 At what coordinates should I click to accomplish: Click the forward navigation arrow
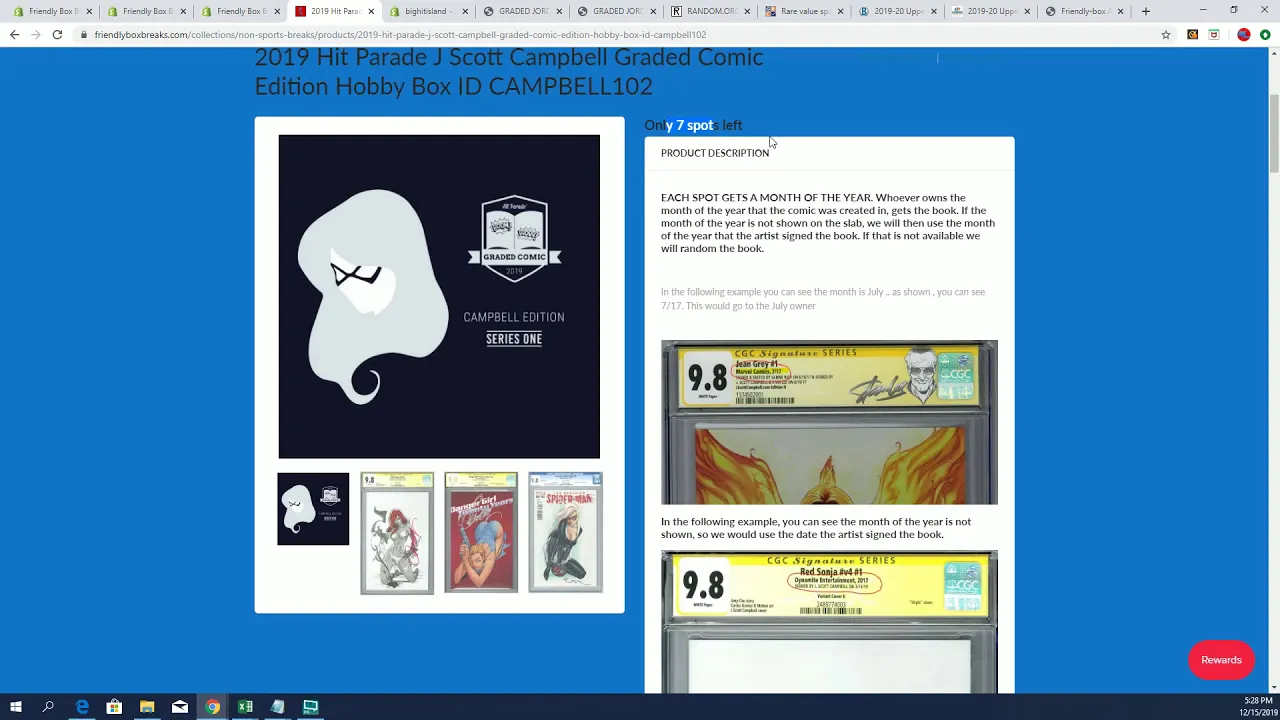click(x=36, y=34)
